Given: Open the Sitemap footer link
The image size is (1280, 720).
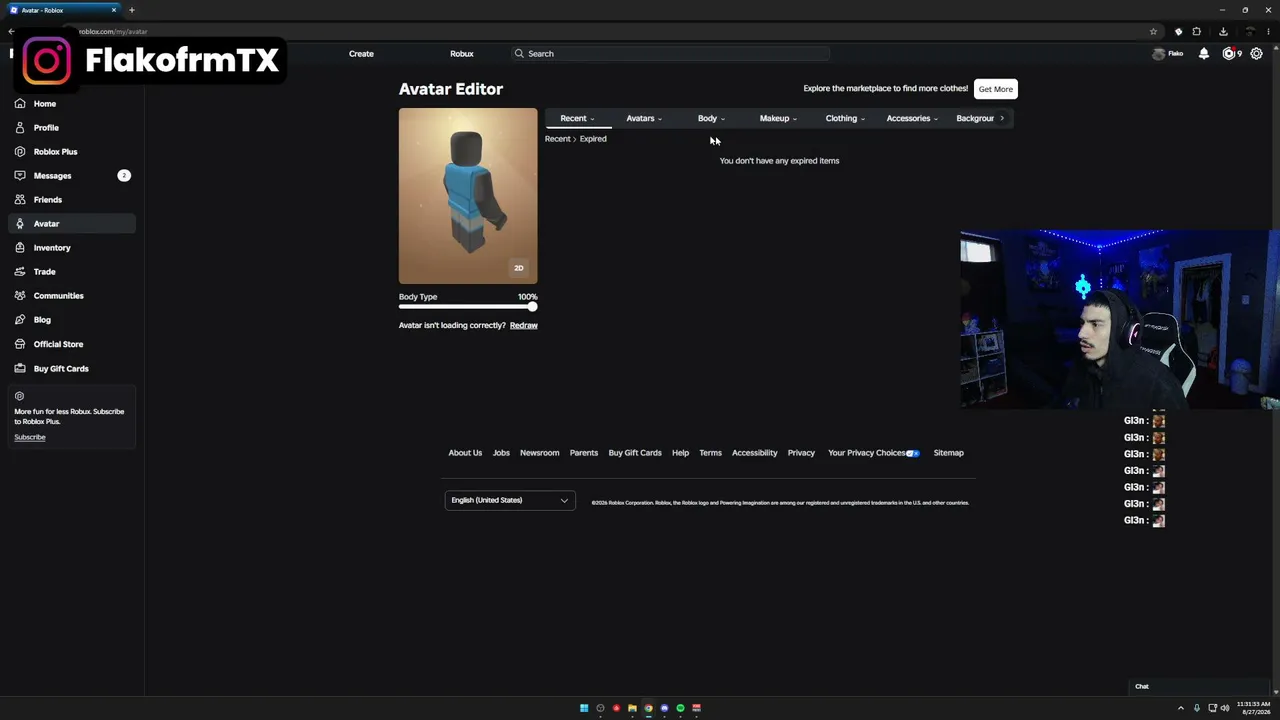Looking at the screenshot, I should click(x=949, y=453).
